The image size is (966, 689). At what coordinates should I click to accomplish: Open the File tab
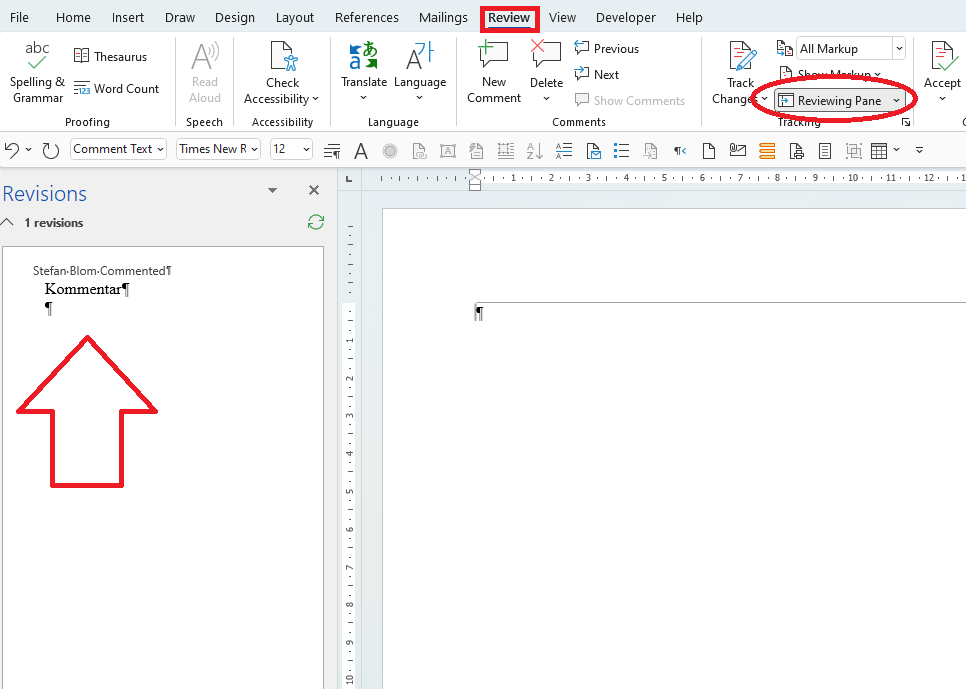pos(19,18)
